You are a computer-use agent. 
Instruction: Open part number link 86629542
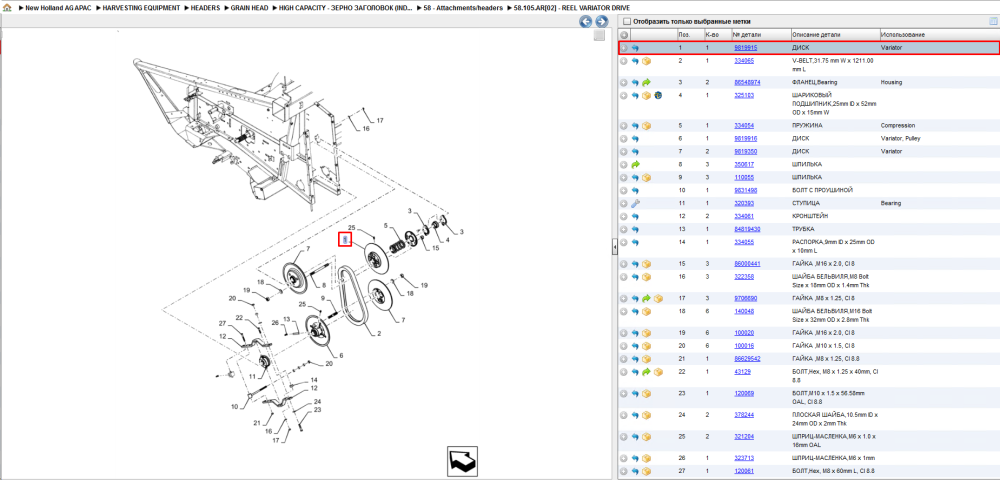tap(746, 359)
